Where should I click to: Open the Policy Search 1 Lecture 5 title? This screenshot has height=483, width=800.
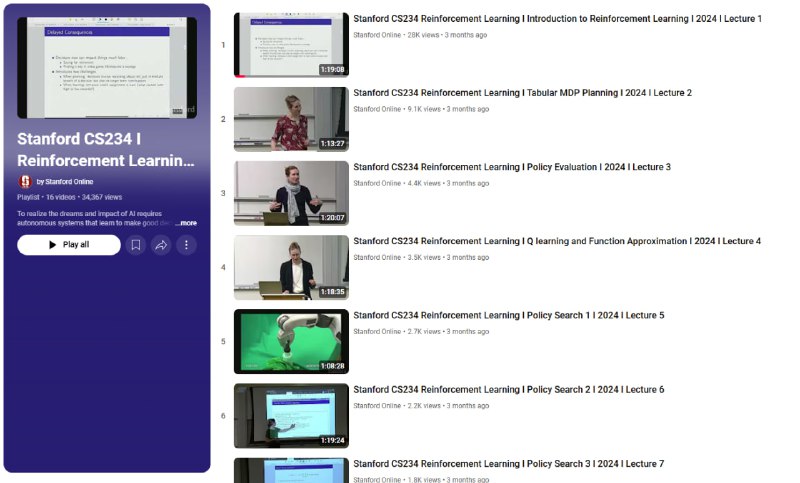(509, 315)
